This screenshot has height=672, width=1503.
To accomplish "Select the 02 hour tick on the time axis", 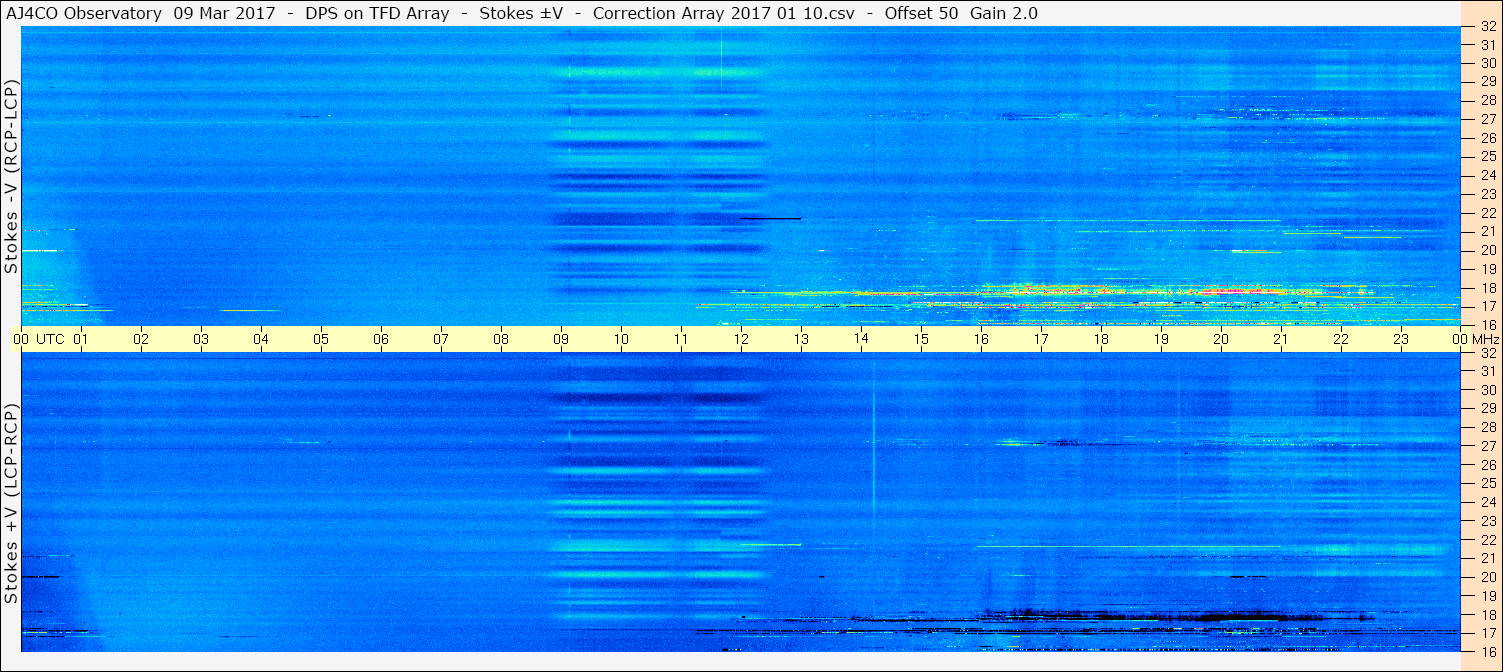I will [x=141, y=340].
